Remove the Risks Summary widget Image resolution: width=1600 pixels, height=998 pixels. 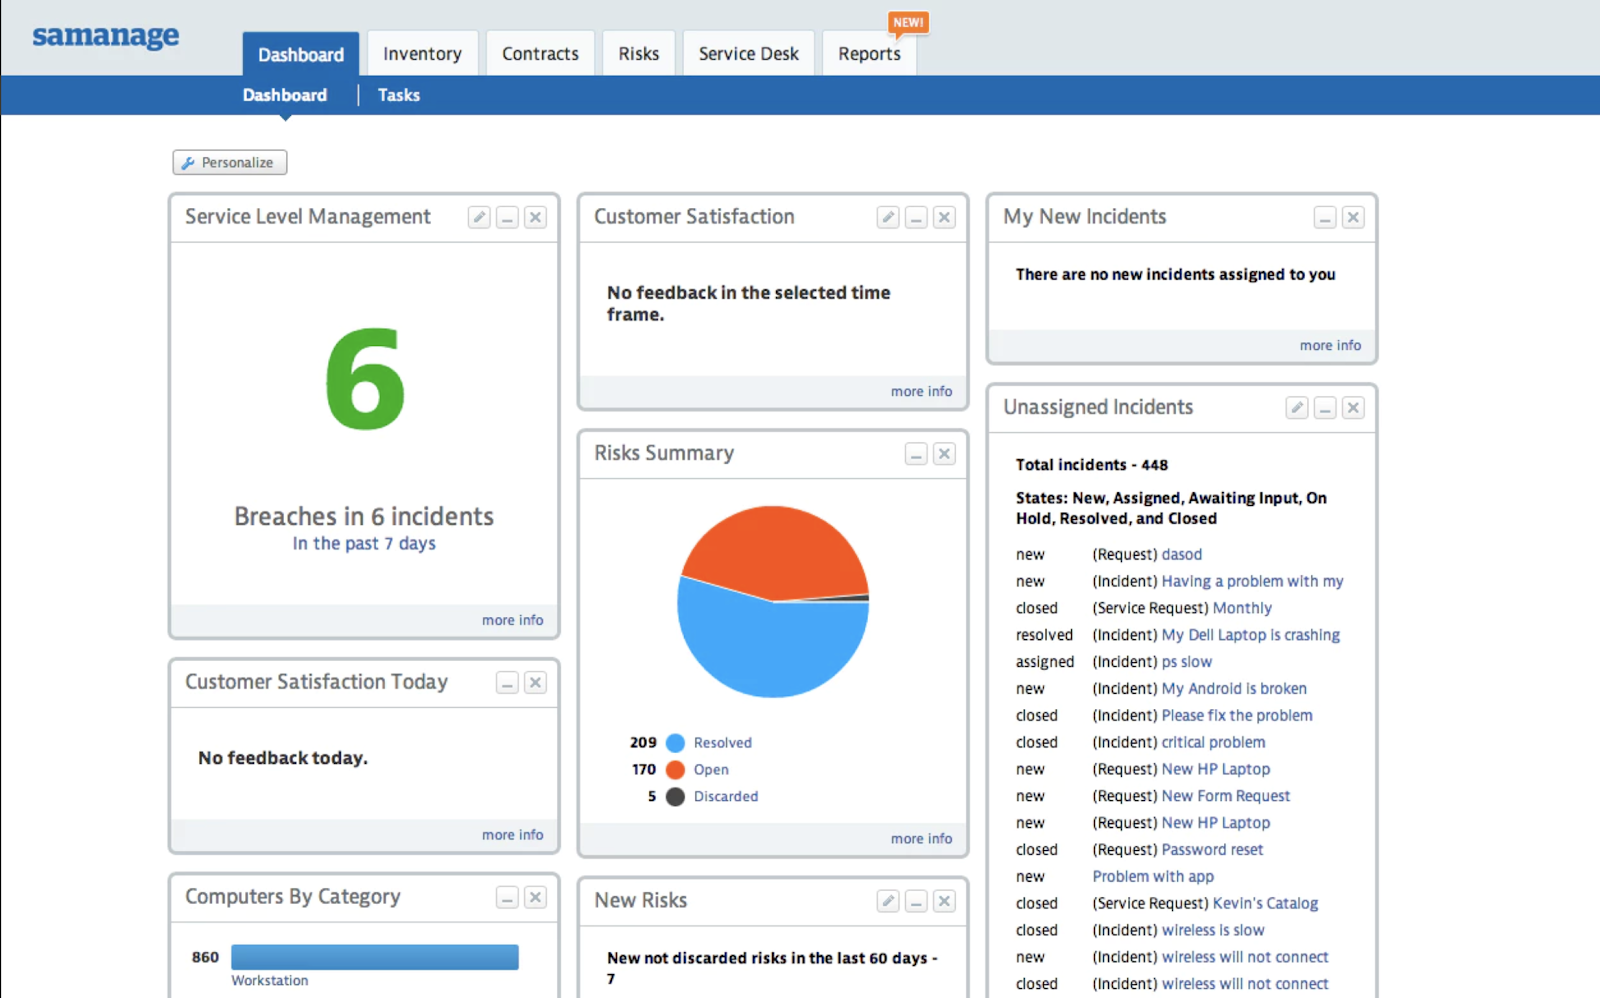(x=944, y=454)
